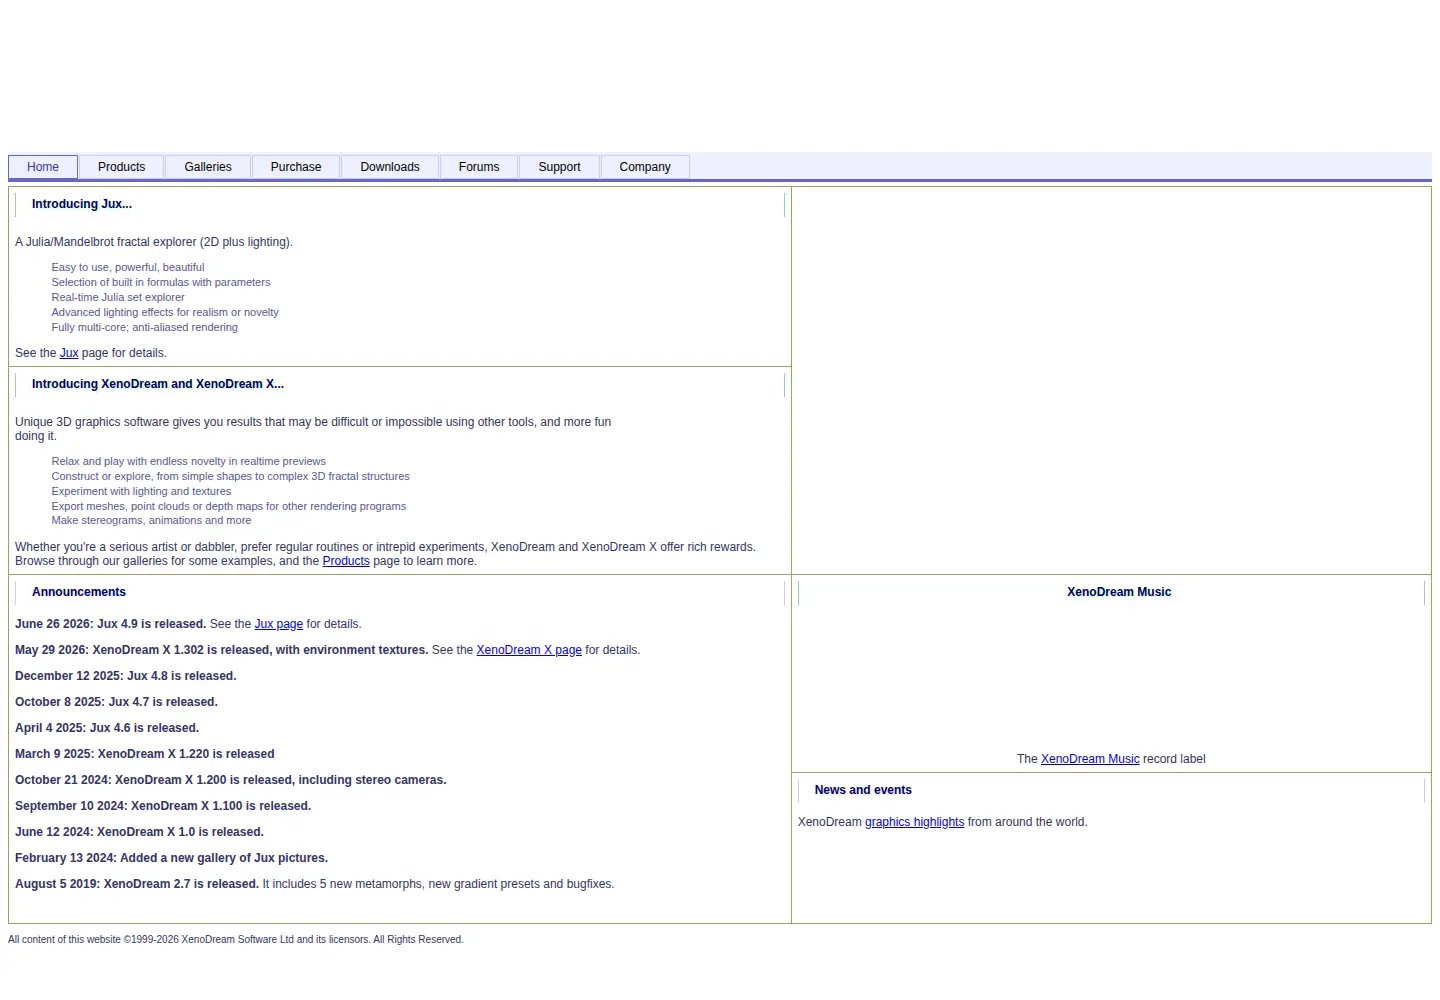Click 'Fully multi-core; anti-aliased rendering' bullet
The height and width of the screenshot is (1000, 1440).
click(145, 327)
